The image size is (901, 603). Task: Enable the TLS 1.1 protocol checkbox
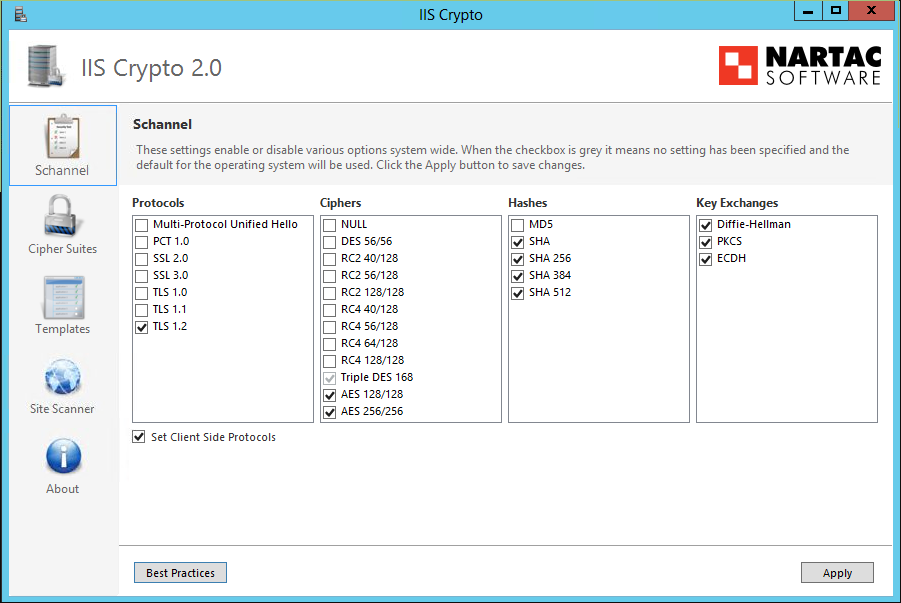pyautogui.click(x=141, y=310)
